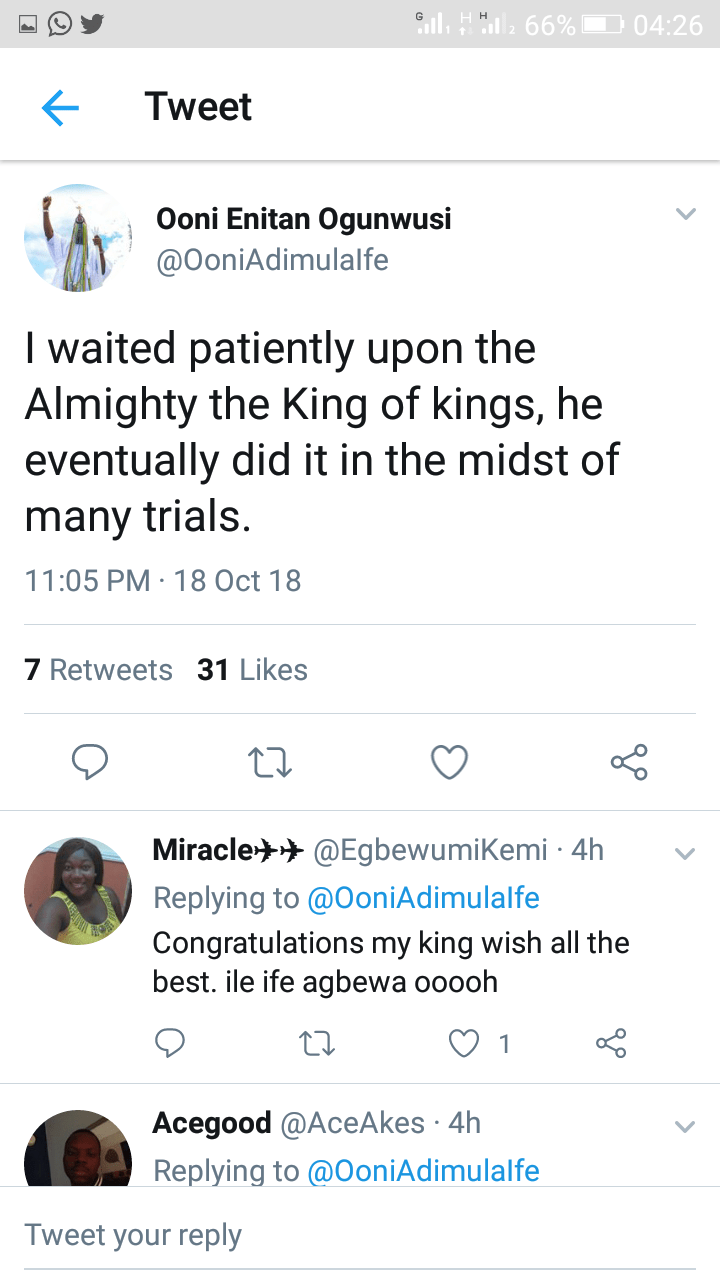The width and height of the screenshot is (720, 1280).
Task: Open Miracle's profile avatar
Action: click(78, 891)
